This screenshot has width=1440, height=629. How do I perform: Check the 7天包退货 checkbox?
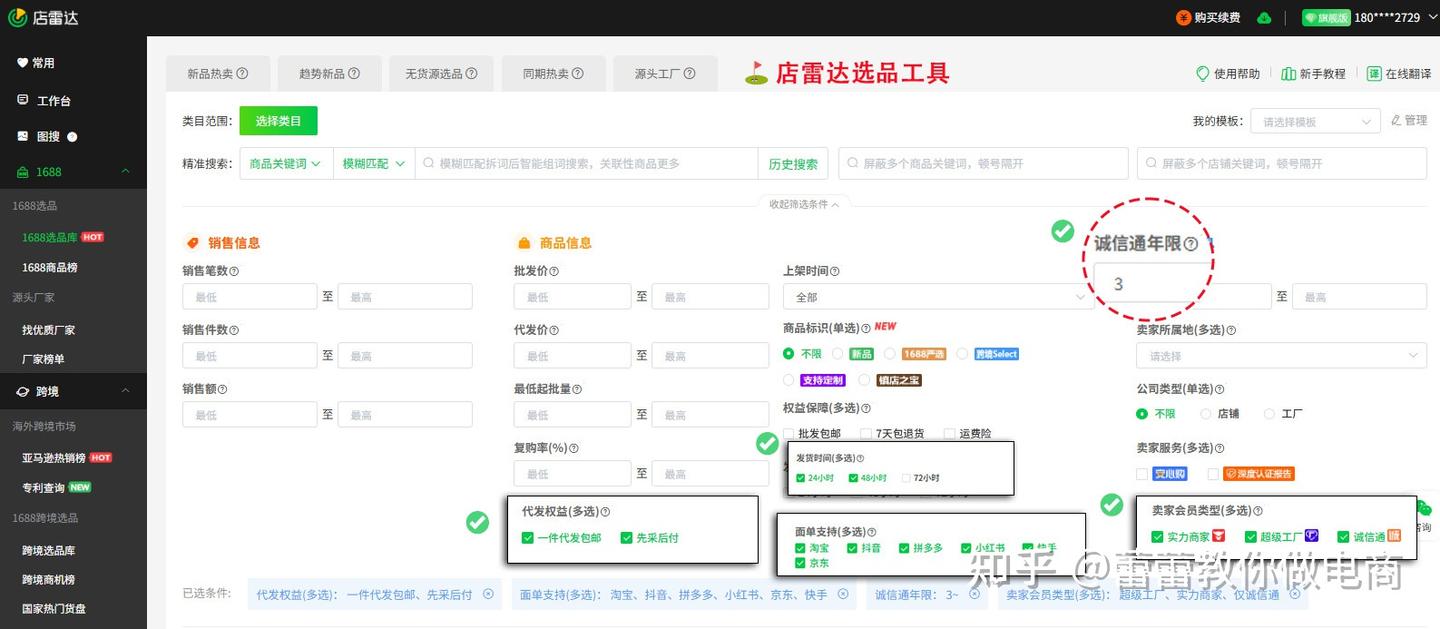point(866,434)
